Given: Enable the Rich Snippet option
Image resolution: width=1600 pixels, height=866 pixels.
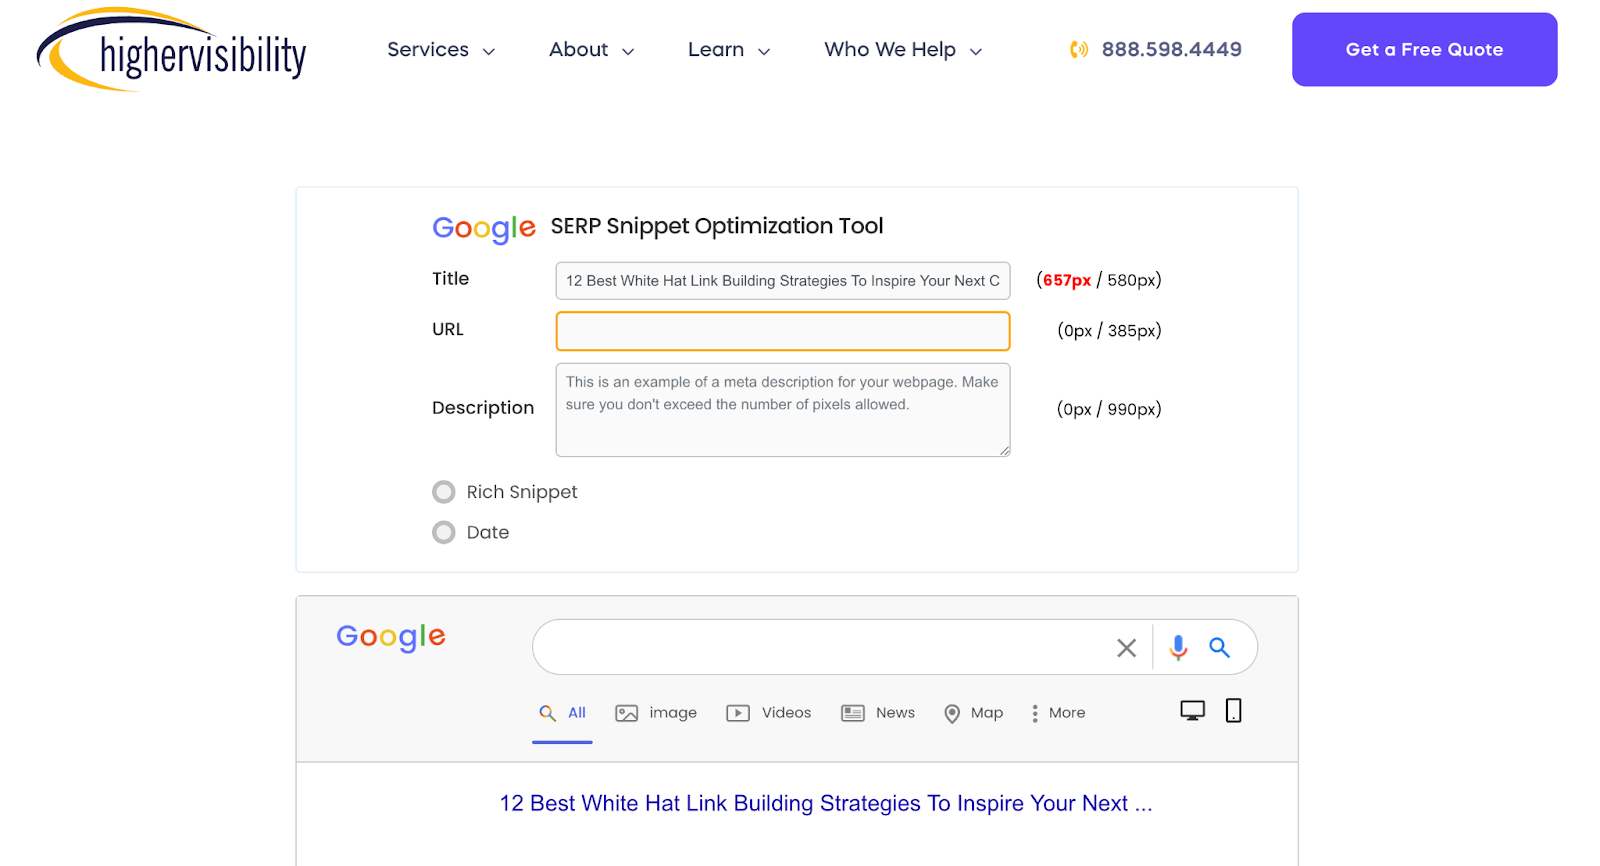Looking at the screenshot, I should [444, 492].
